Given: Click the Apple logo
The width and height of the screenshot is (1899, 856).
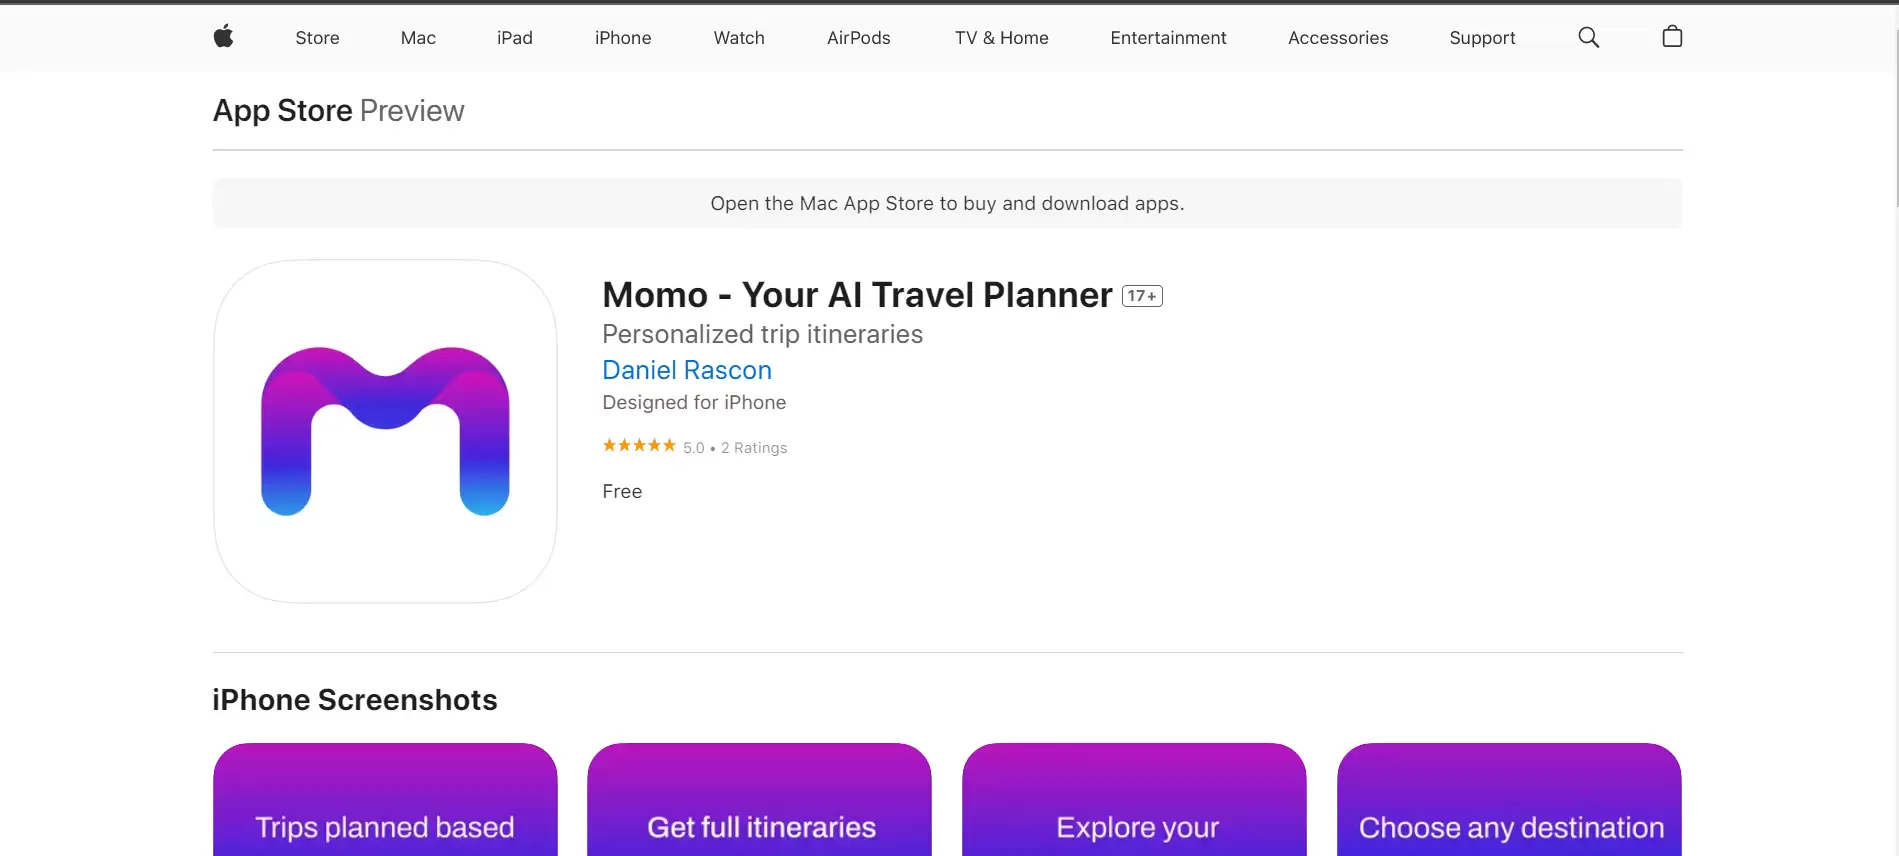Looking at the screenshot, I should pos(224,37).
